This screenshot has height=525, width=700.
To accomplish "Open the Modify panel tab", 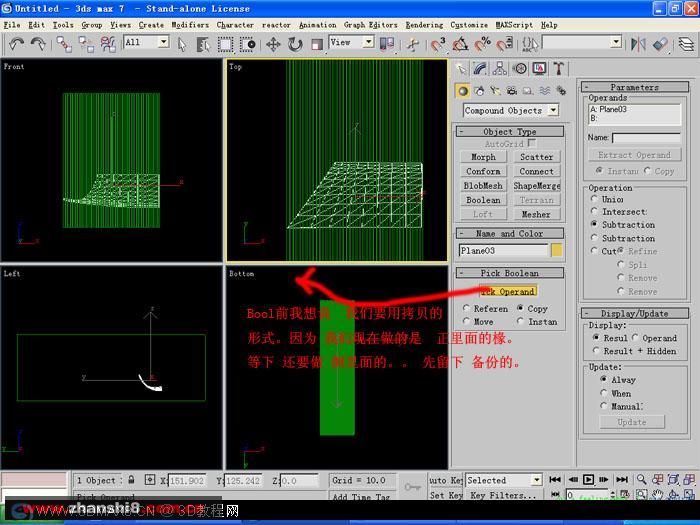I will 480,68.
